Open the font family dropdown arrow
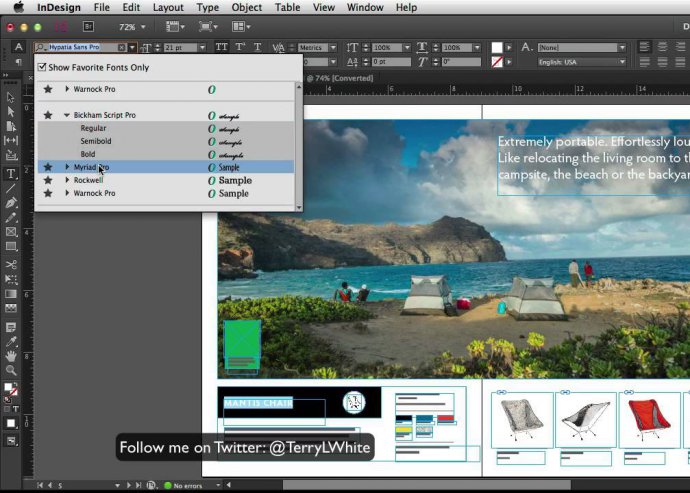The height and width of the screenshot is (493, 690). [x=132, y=47]
